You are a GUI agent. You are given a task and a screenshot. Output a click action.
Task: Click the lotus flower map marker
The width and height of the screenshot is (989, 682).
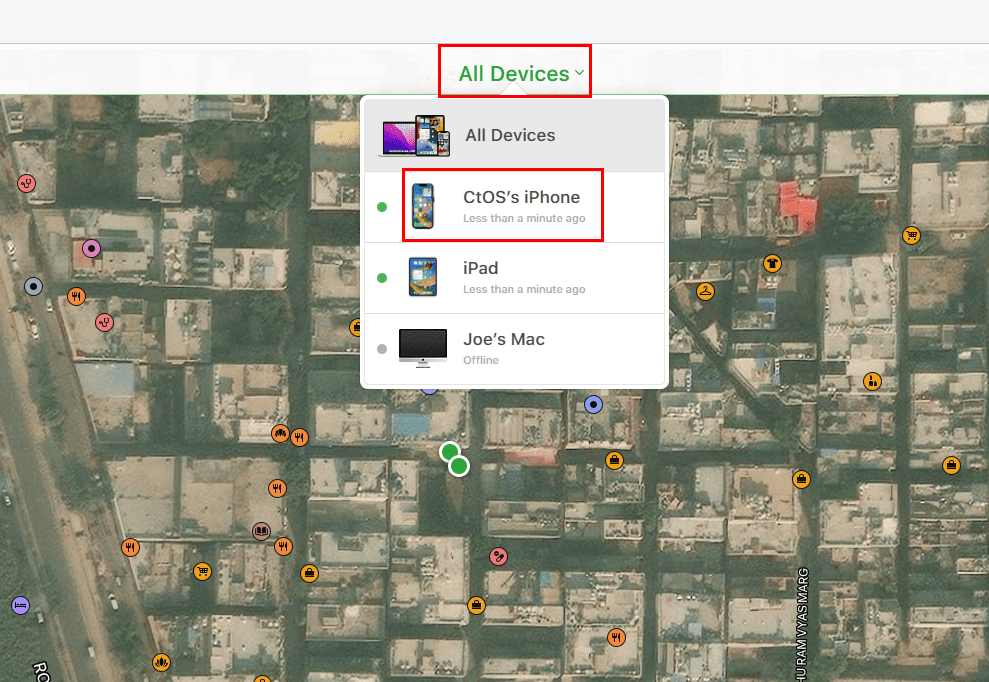(161, 662)
